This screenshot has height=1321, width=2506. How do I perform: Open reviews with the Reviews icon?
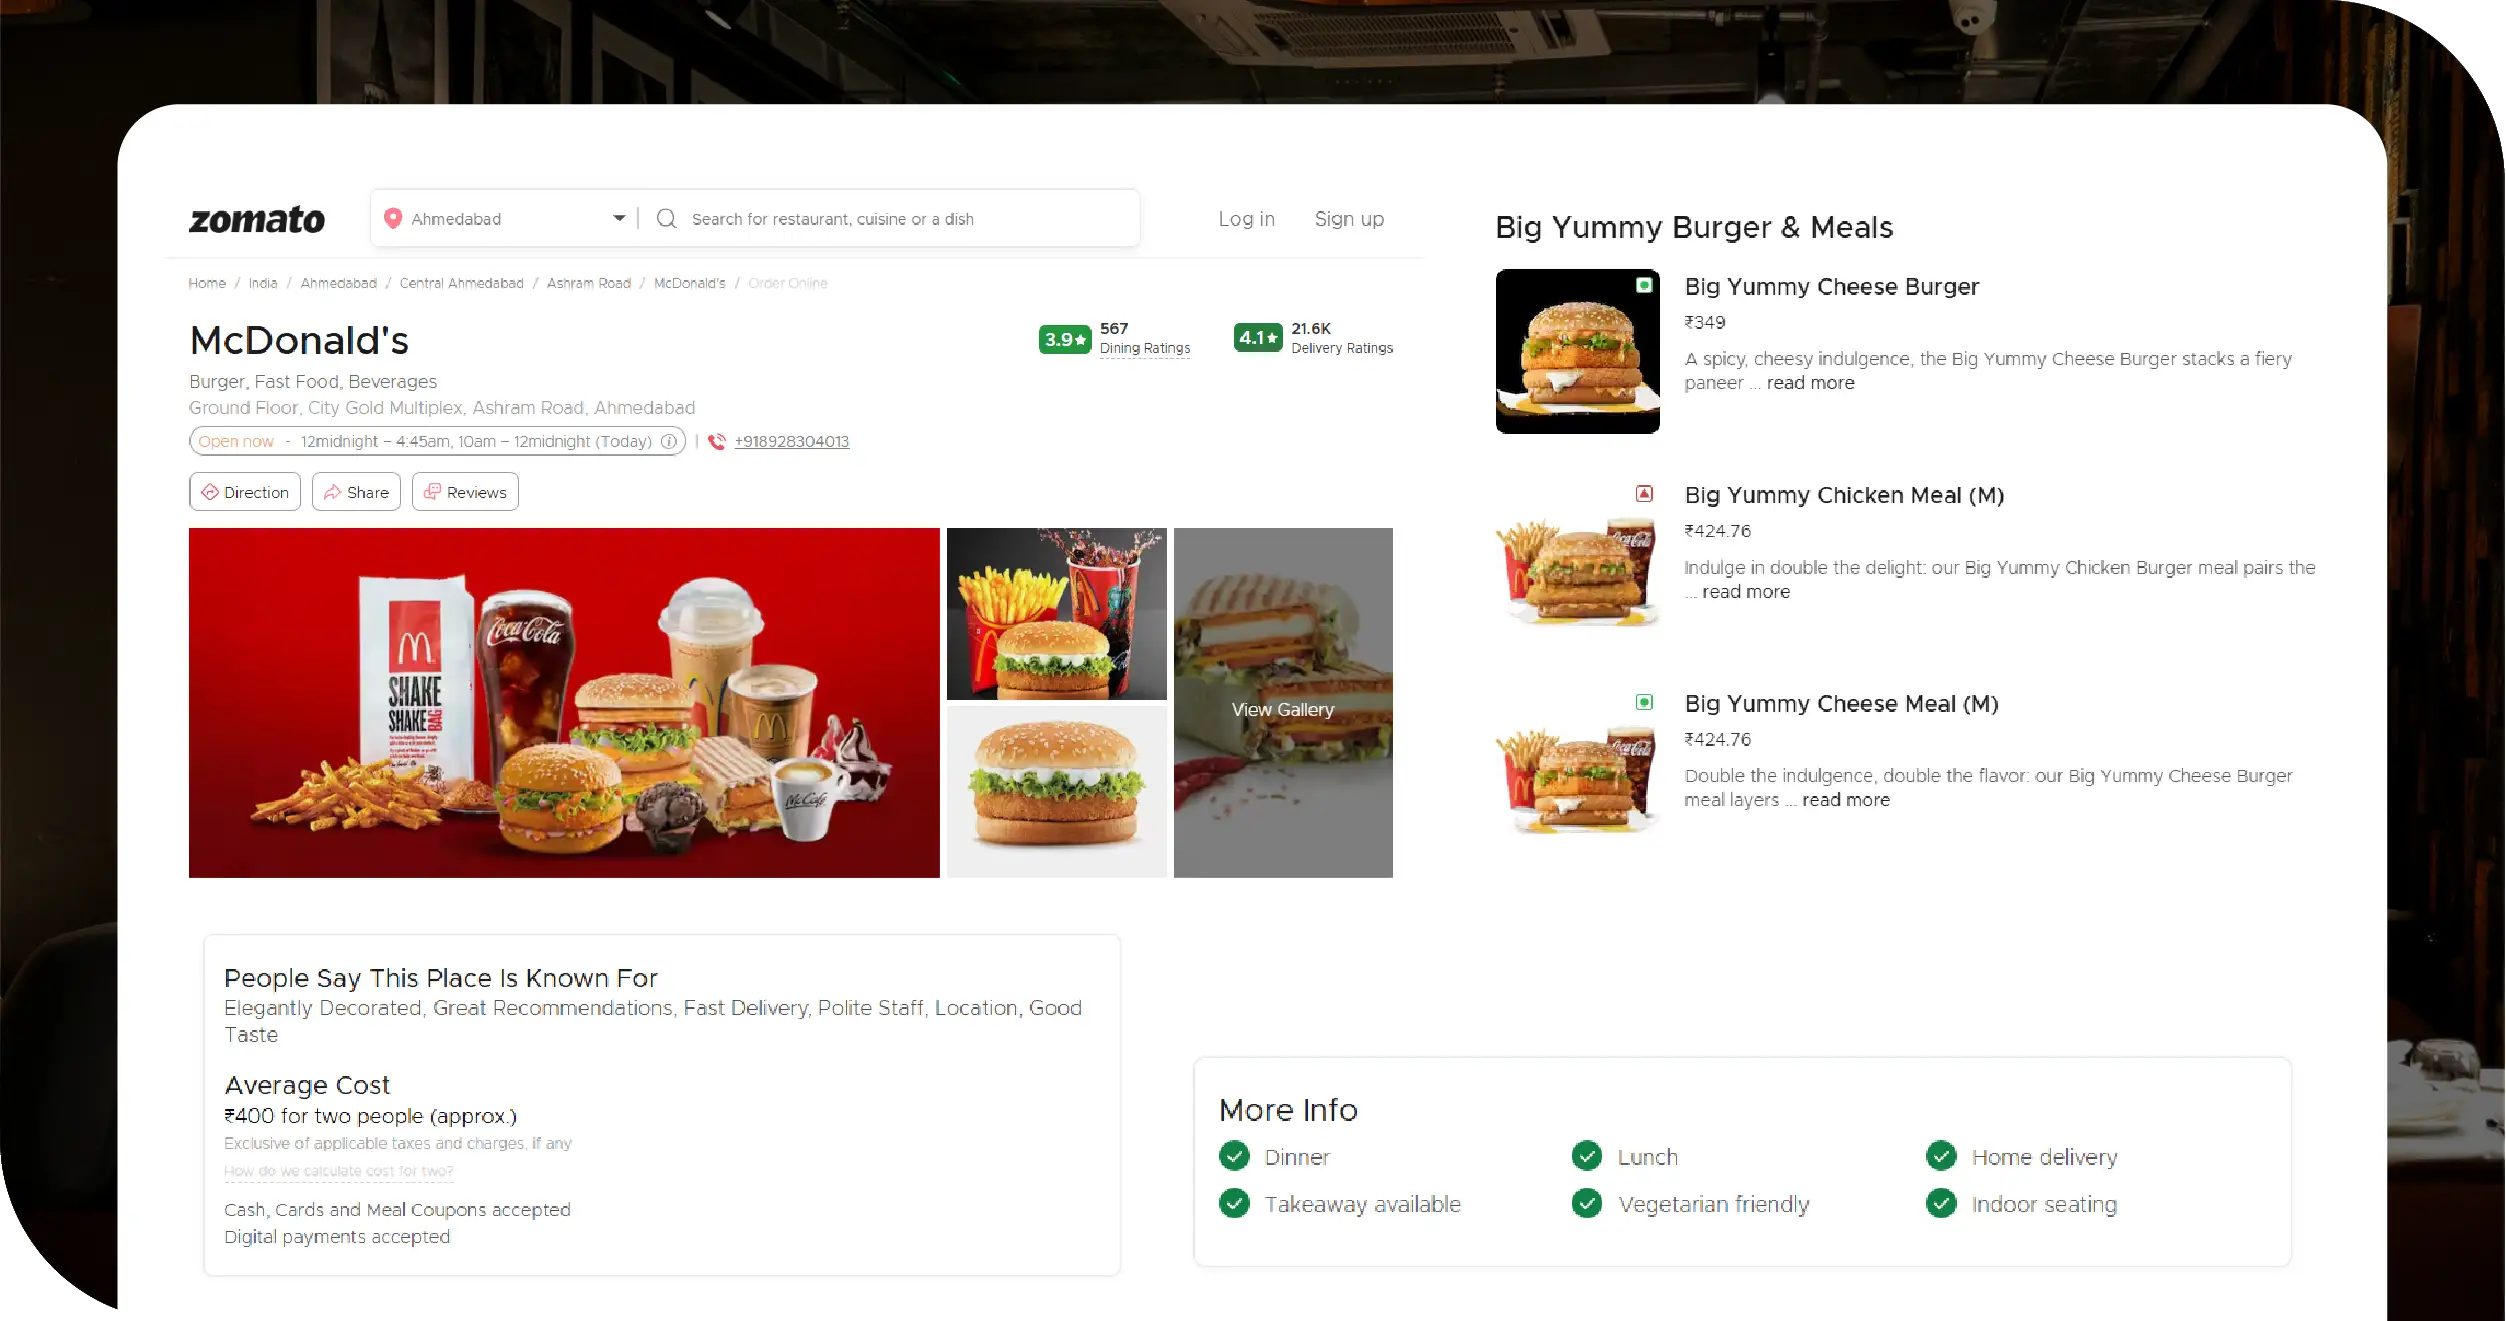(x=432, y=491)
